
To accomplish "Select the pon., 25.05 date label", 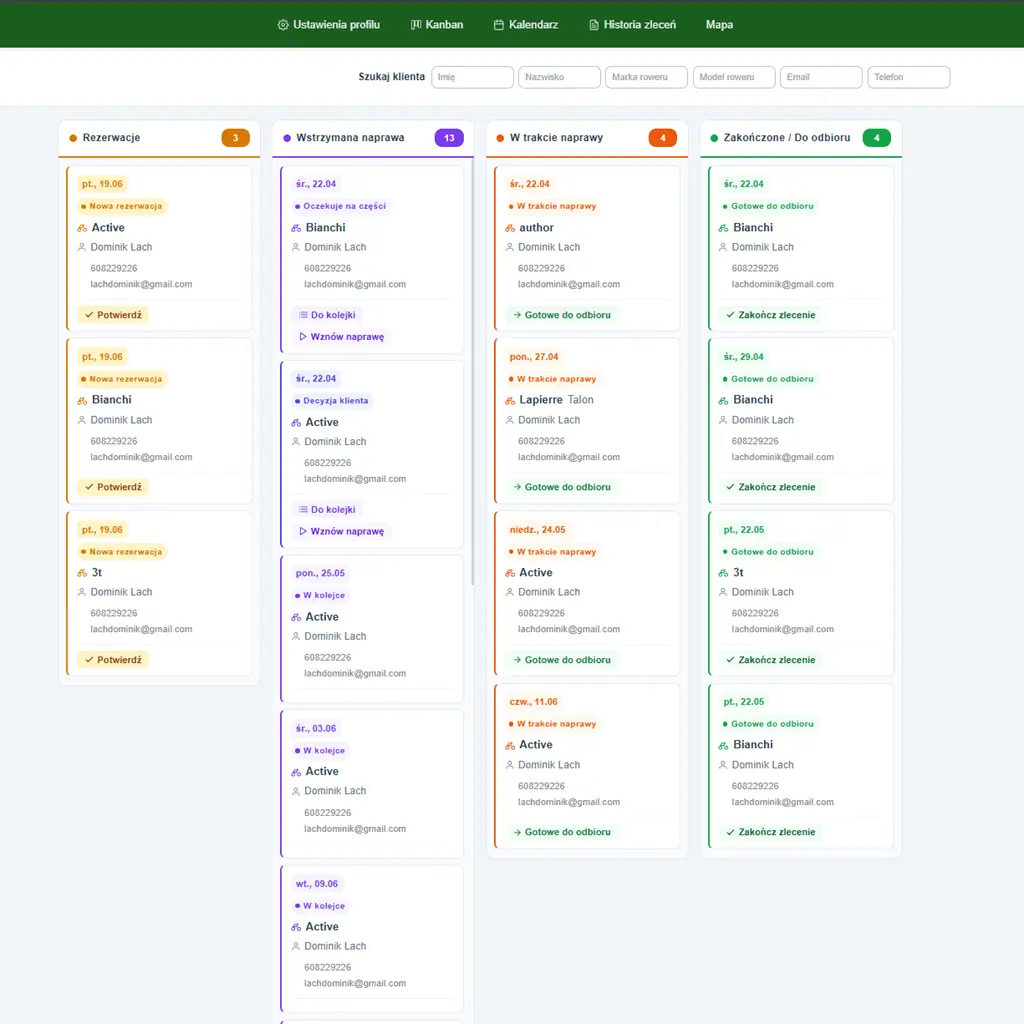I will (320, 573).
